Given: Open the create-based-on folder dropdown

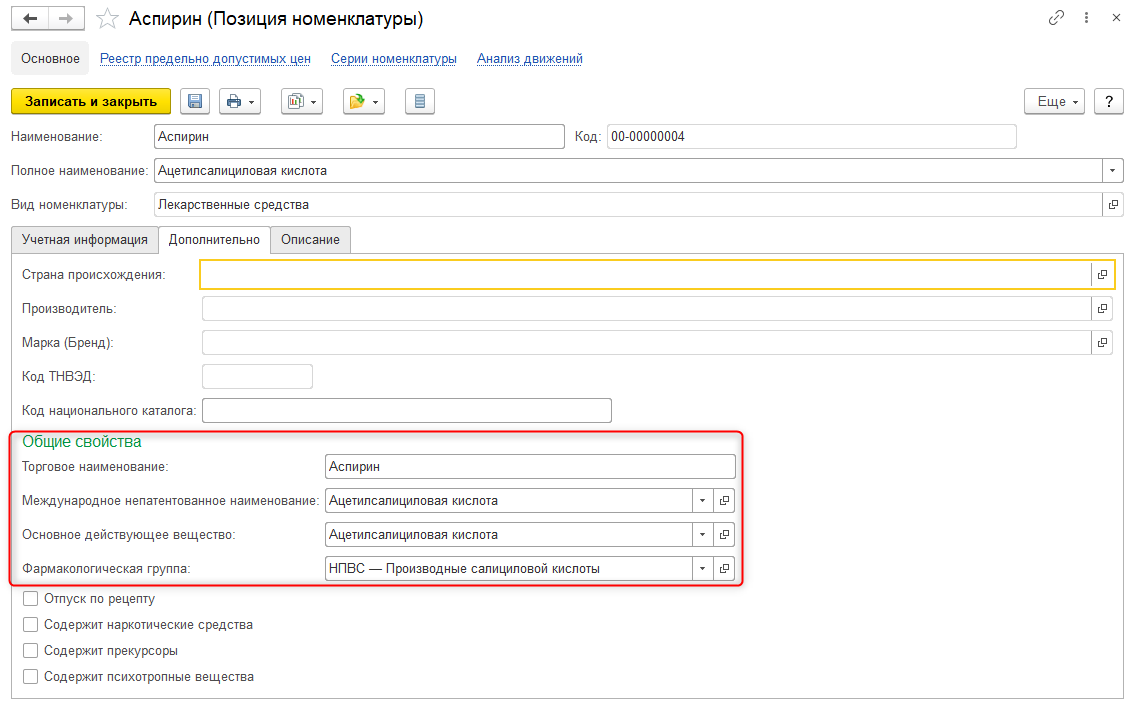Looking at the screenshot, I should point(364,101).
